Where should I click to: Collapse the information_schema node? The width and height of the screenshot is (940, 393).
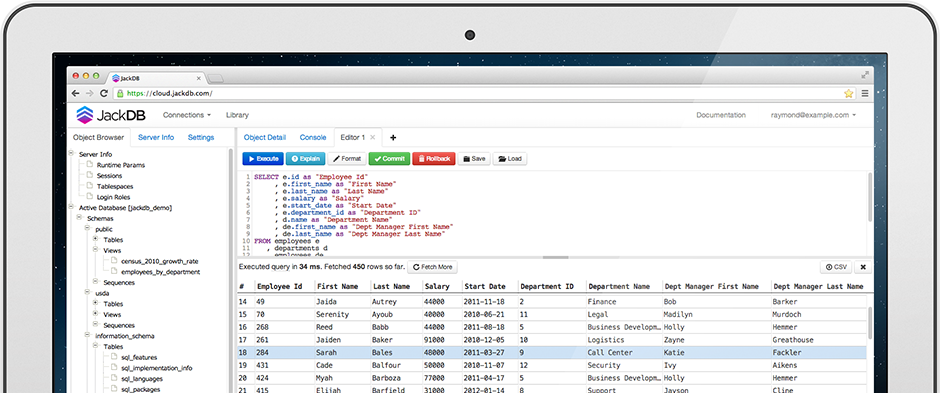coord(88,335)
